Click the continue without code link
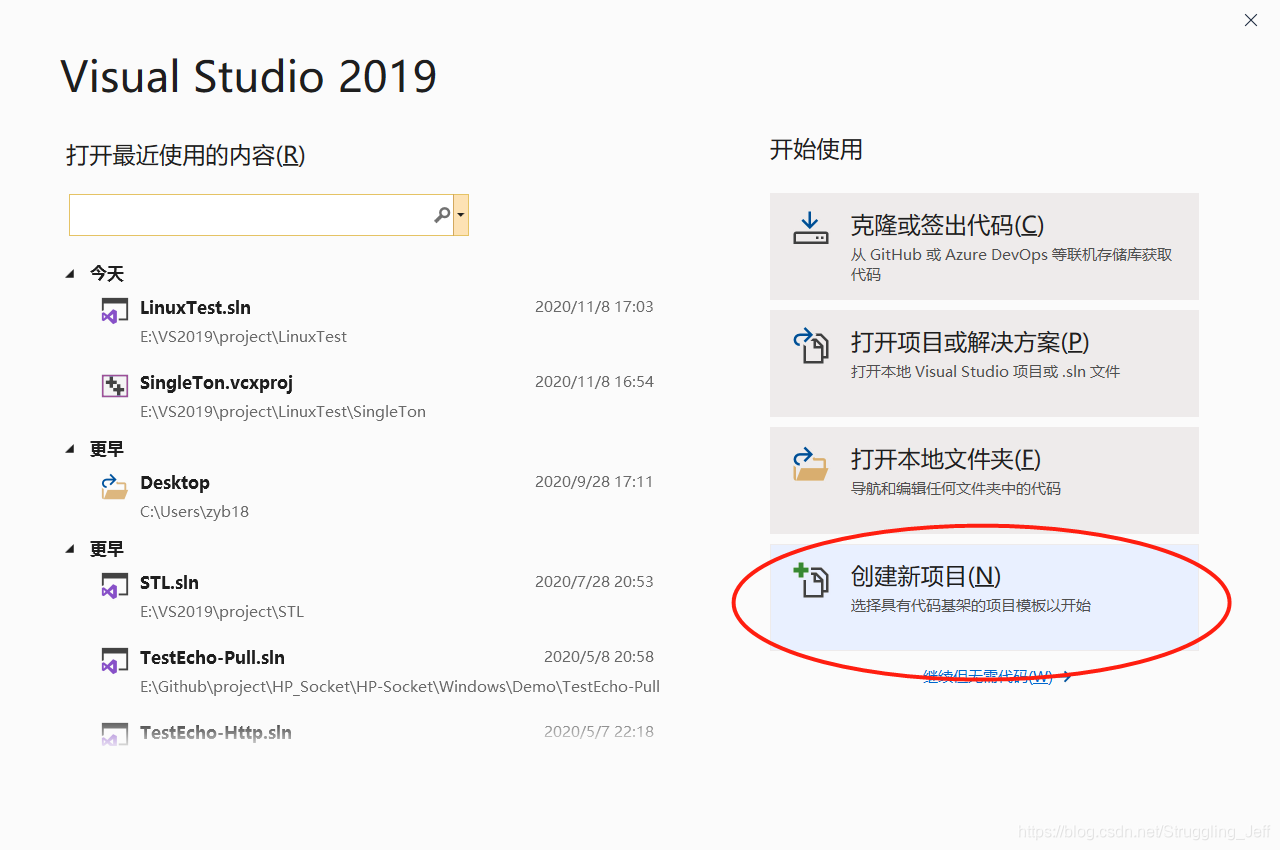 click(997, 676)
